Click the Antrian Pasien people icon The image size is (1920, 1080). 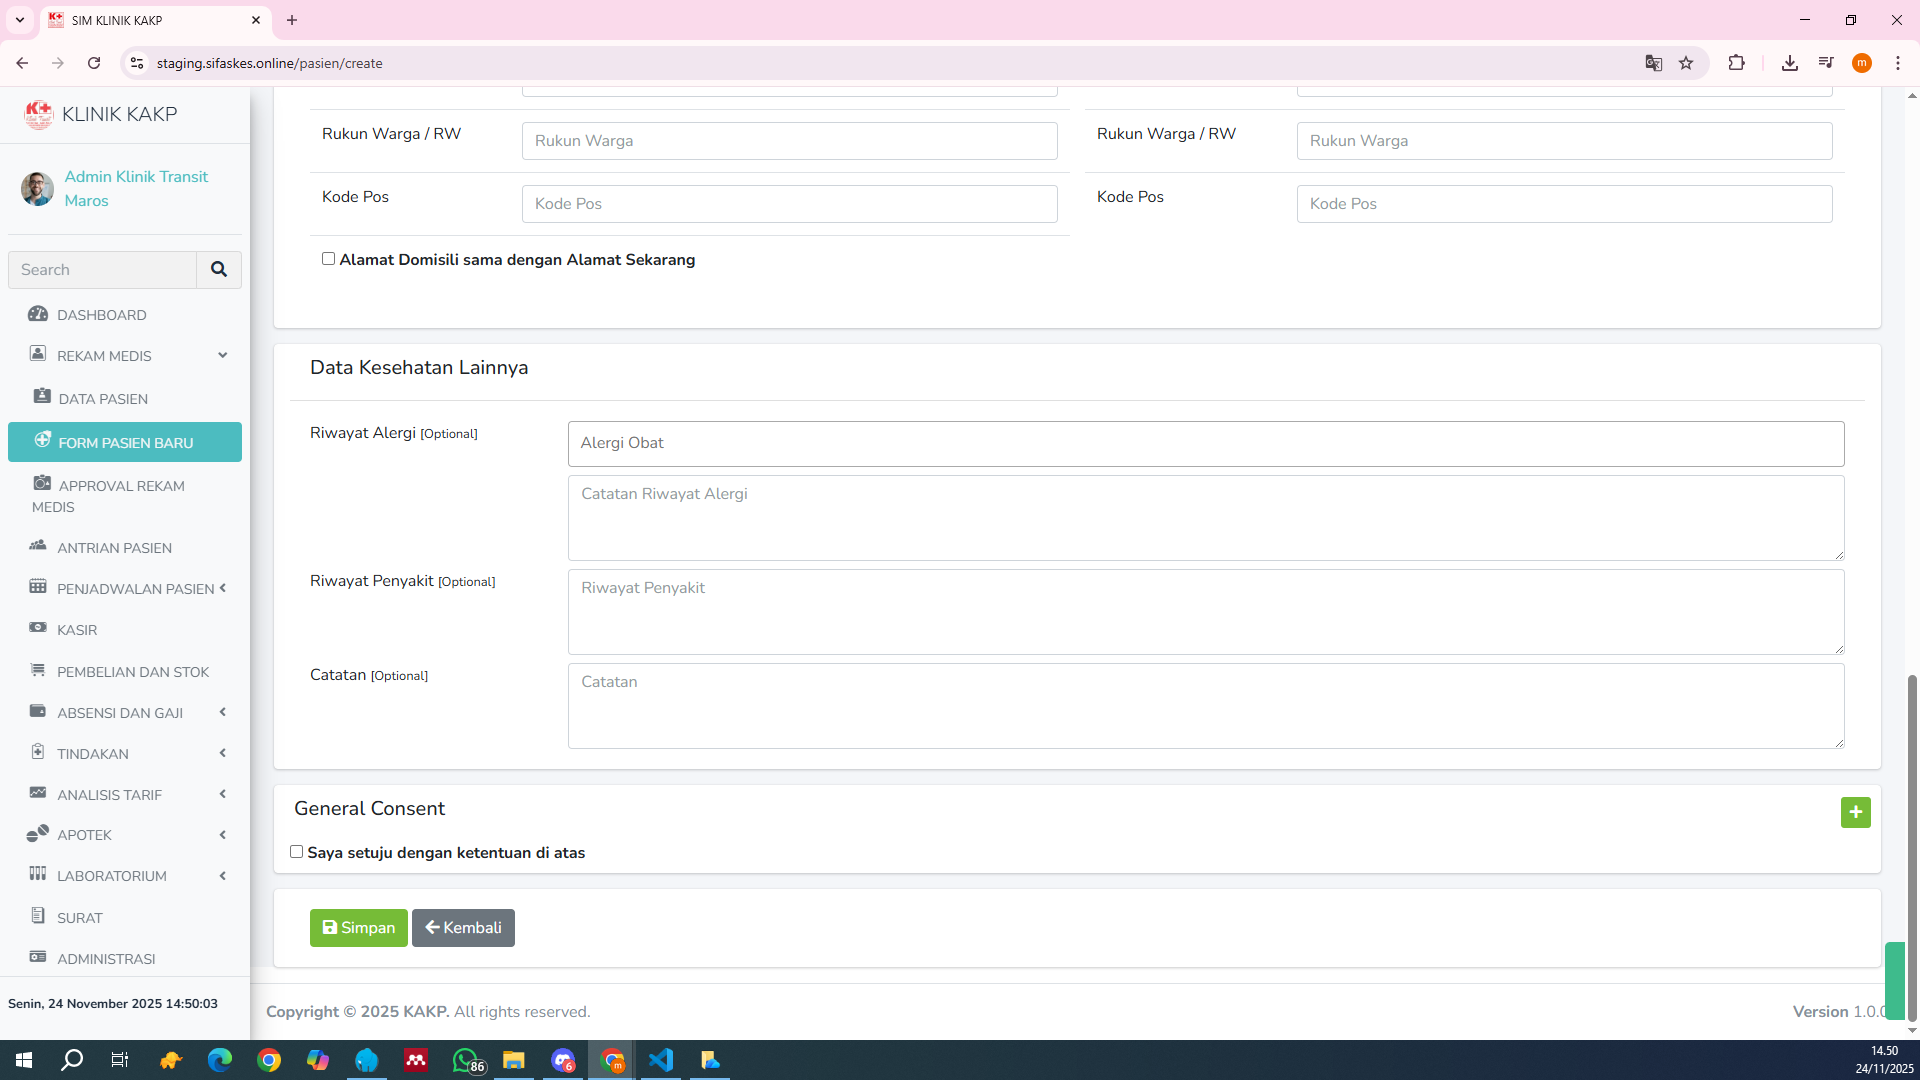coord(38,546)
